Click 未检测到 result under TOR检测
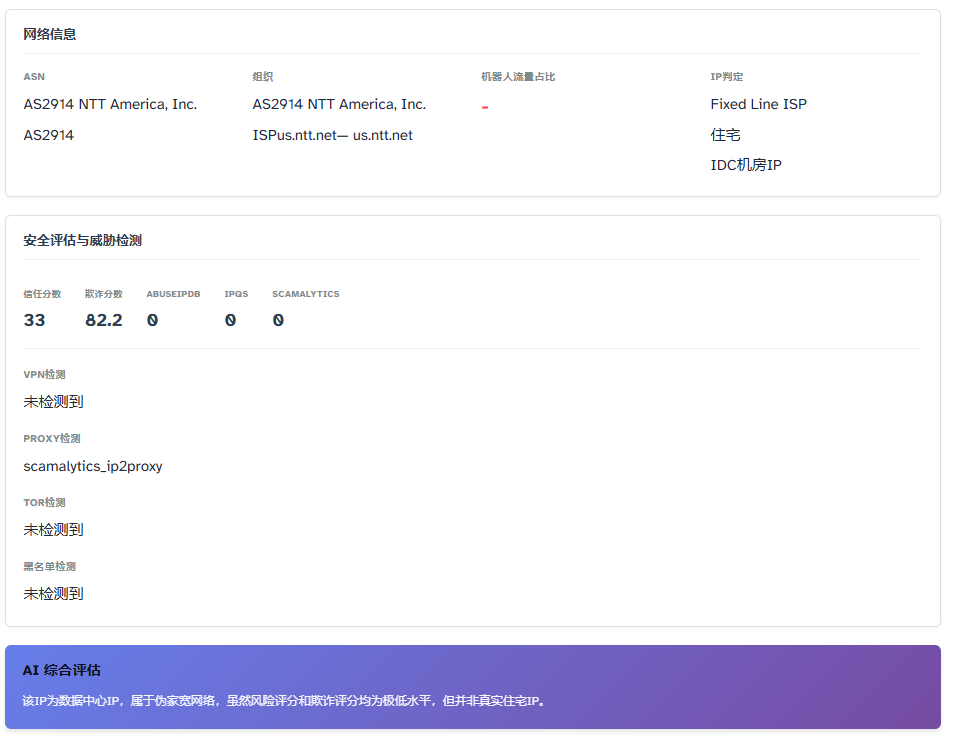The image size is (953, 736). pyautogui.click(x=53, y=530)
